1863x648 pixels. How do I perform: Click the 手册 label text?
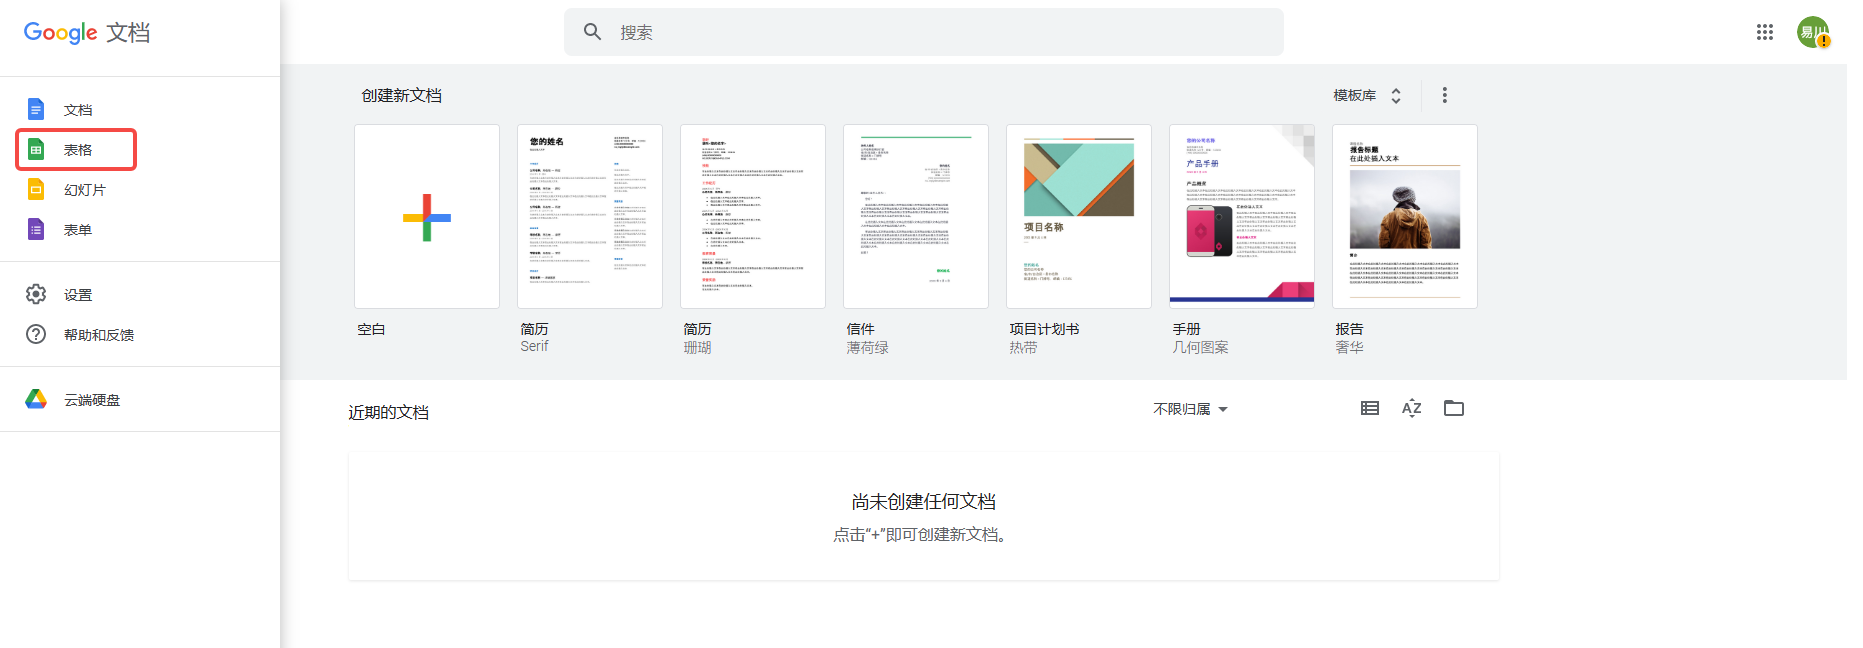[1186, 329]
